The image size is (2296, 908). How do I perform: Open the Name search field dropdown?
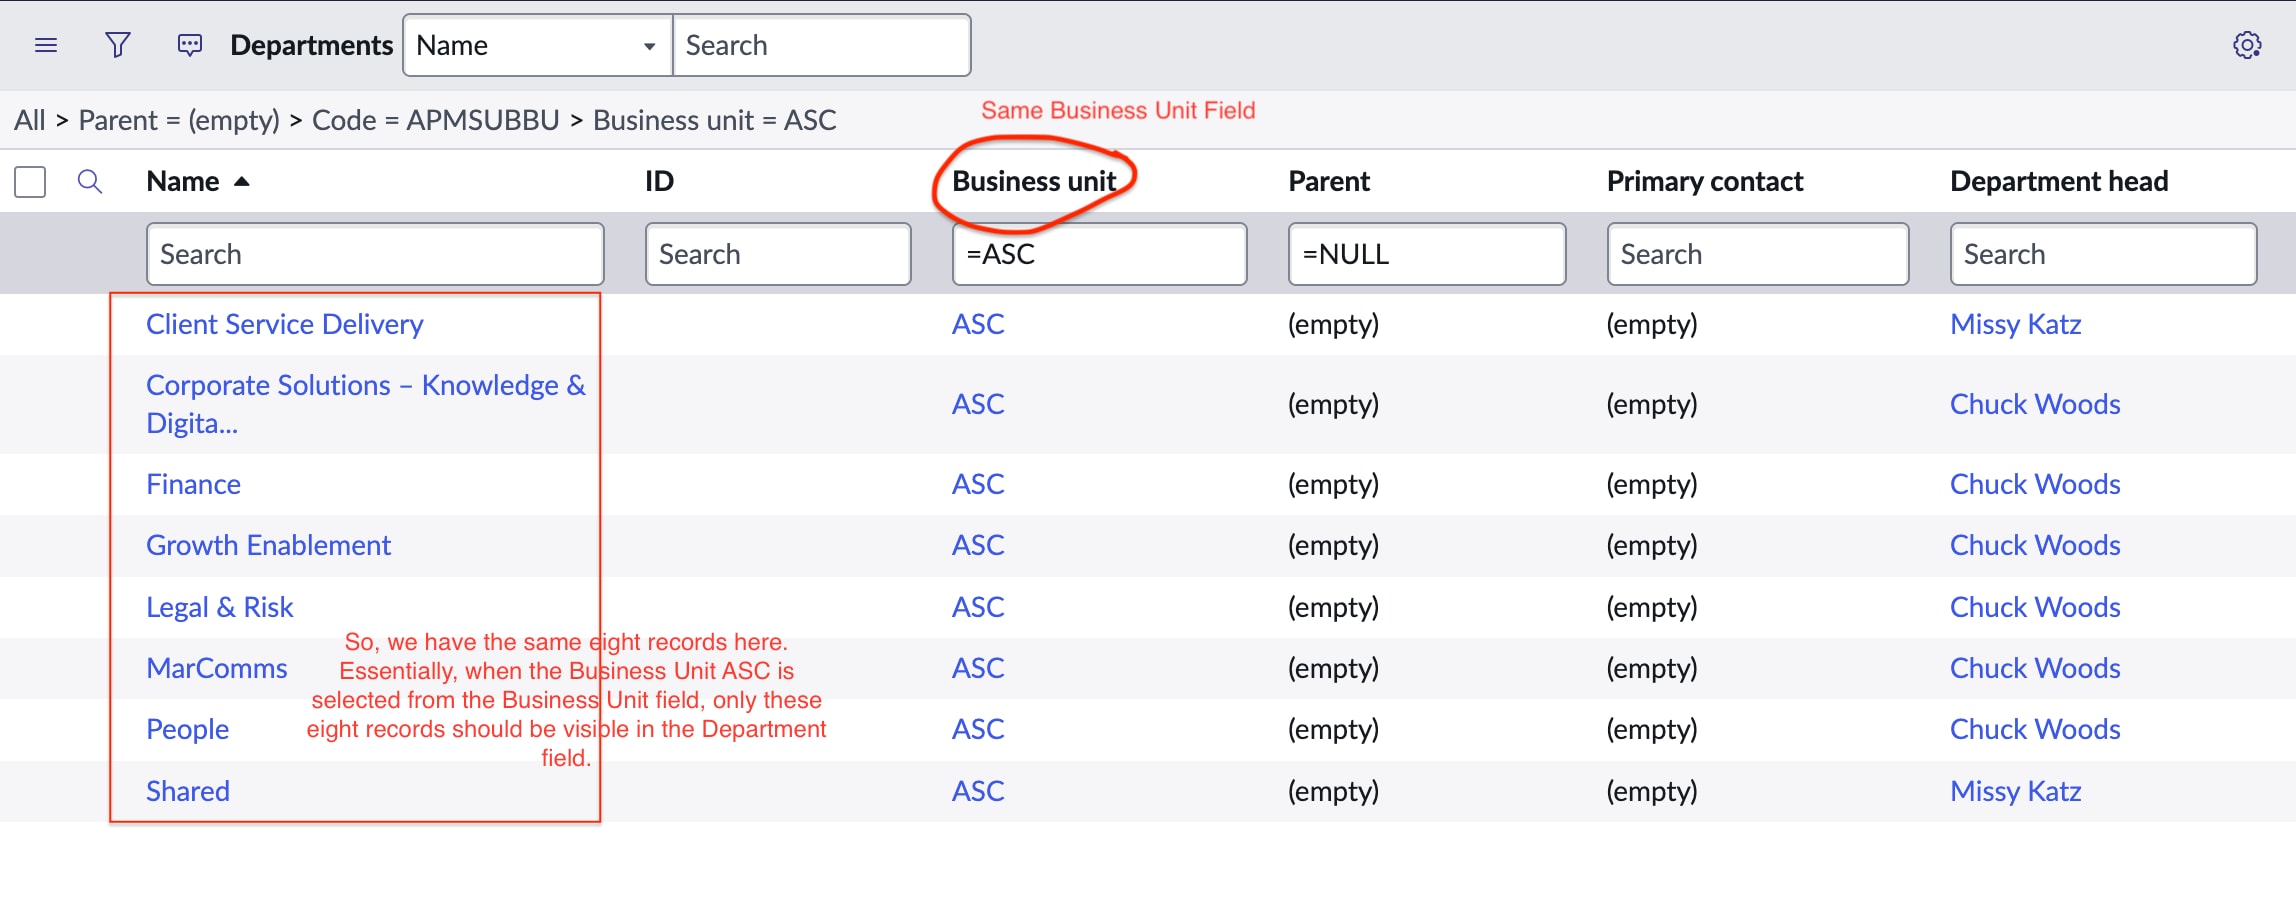pyautogui.click(x=537, y=45)
